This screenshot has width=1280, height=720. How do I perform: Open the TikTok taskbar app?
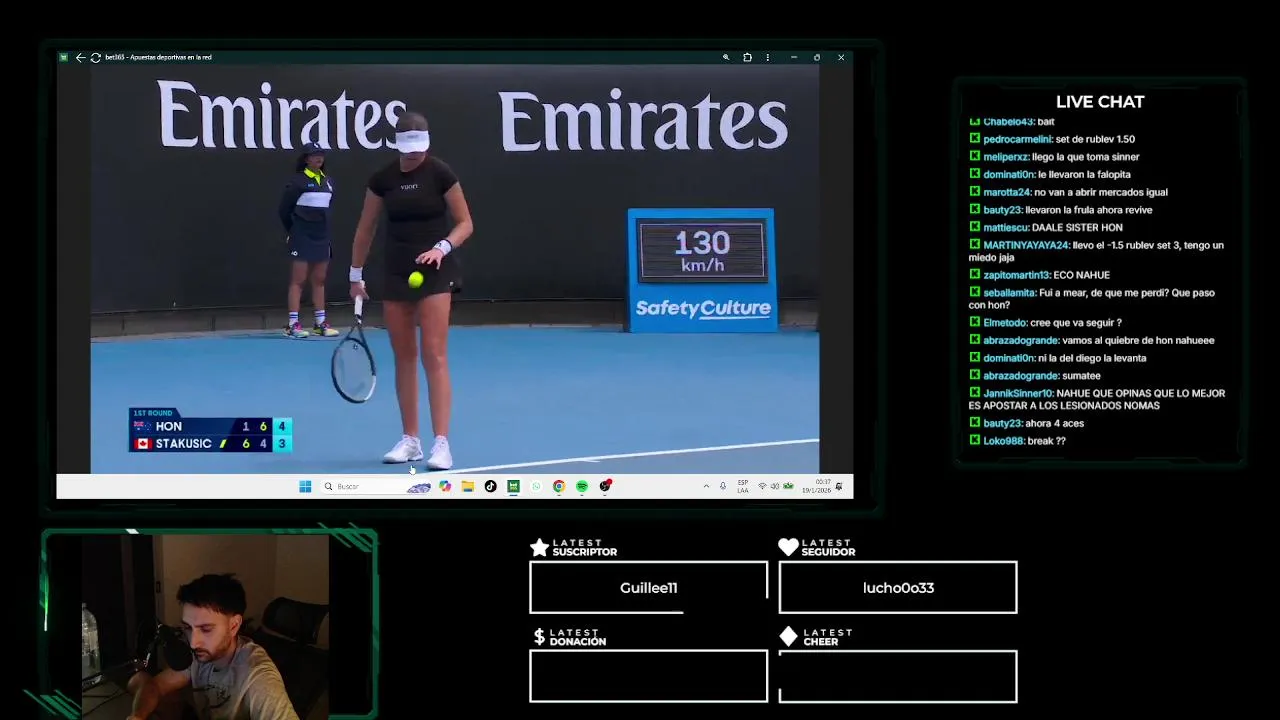pos(490,486)
